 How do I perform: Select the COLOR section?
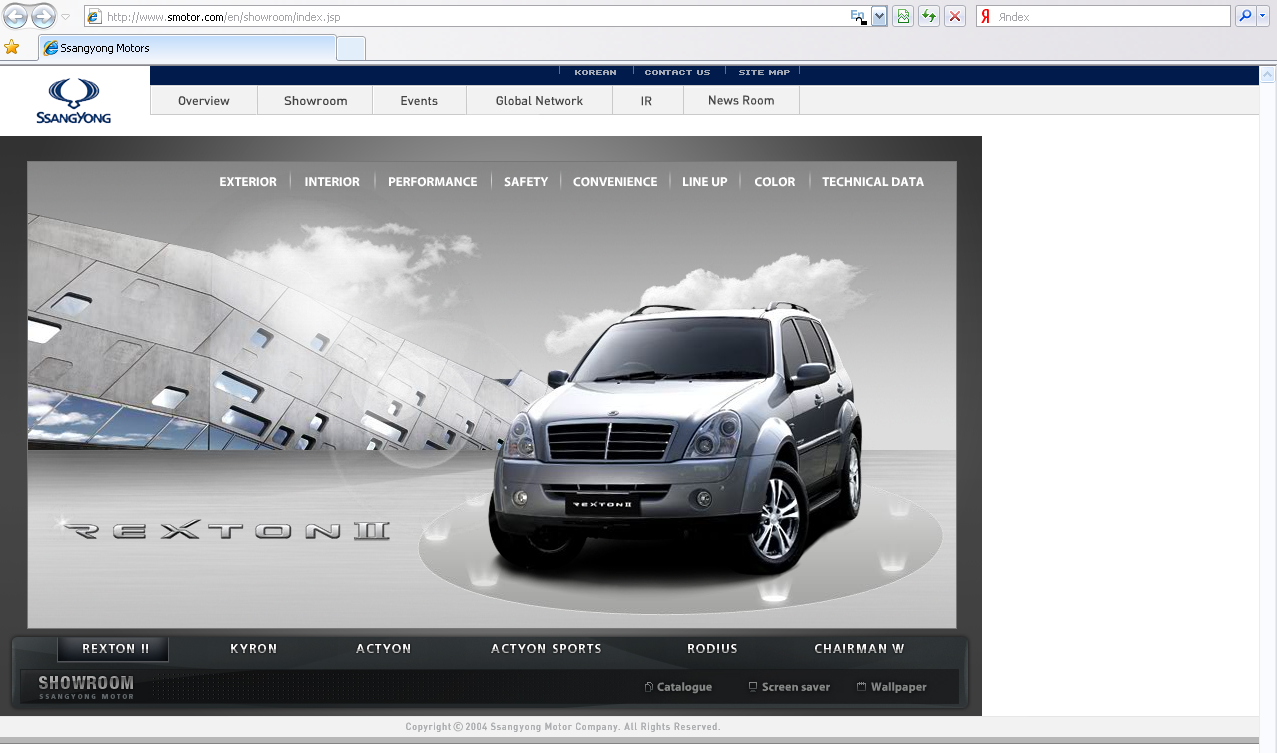click(775, 182)
